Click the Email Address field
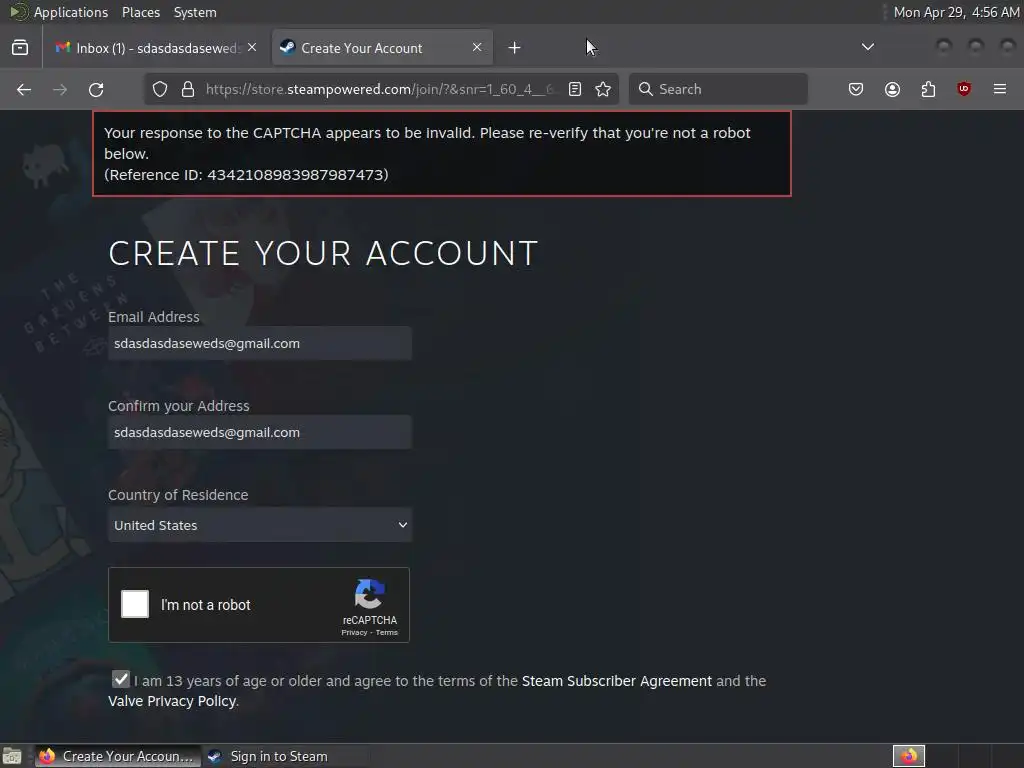 260,344
